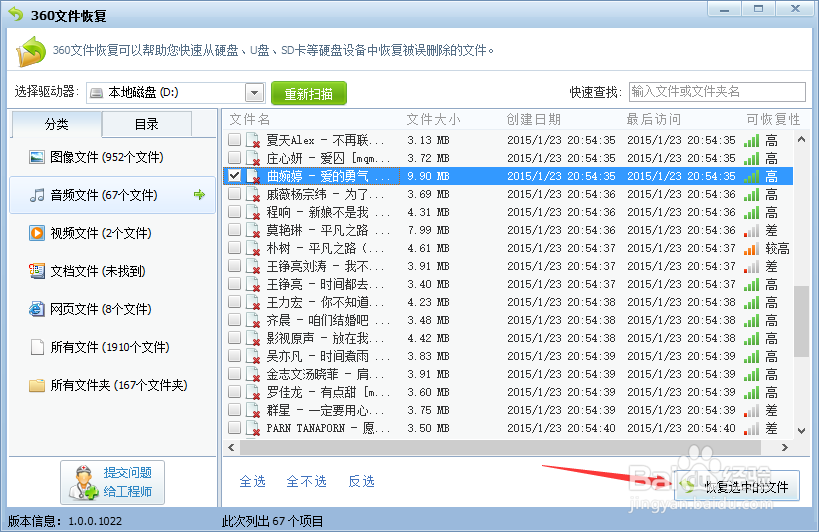Select 视频文件 (2个文件) category
Image resolution: width=819 pixels, height=532 pixels.
[112, 233]
